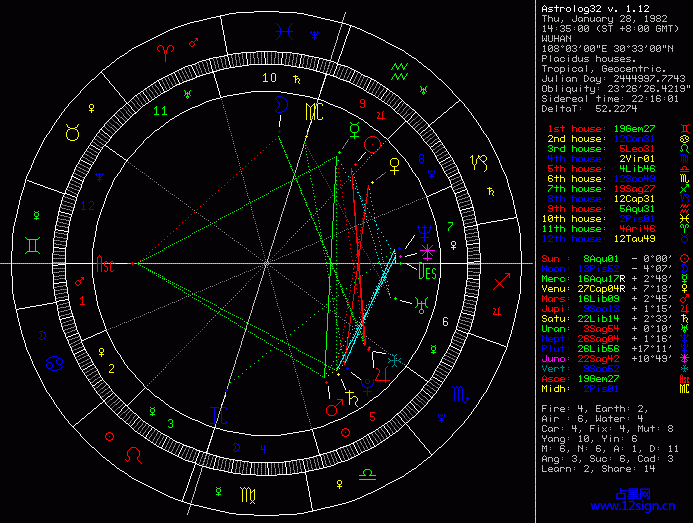The image size is (693, 523).
Task: Select the green Aquarius wave glyph
Action: [x=400, y=70]
